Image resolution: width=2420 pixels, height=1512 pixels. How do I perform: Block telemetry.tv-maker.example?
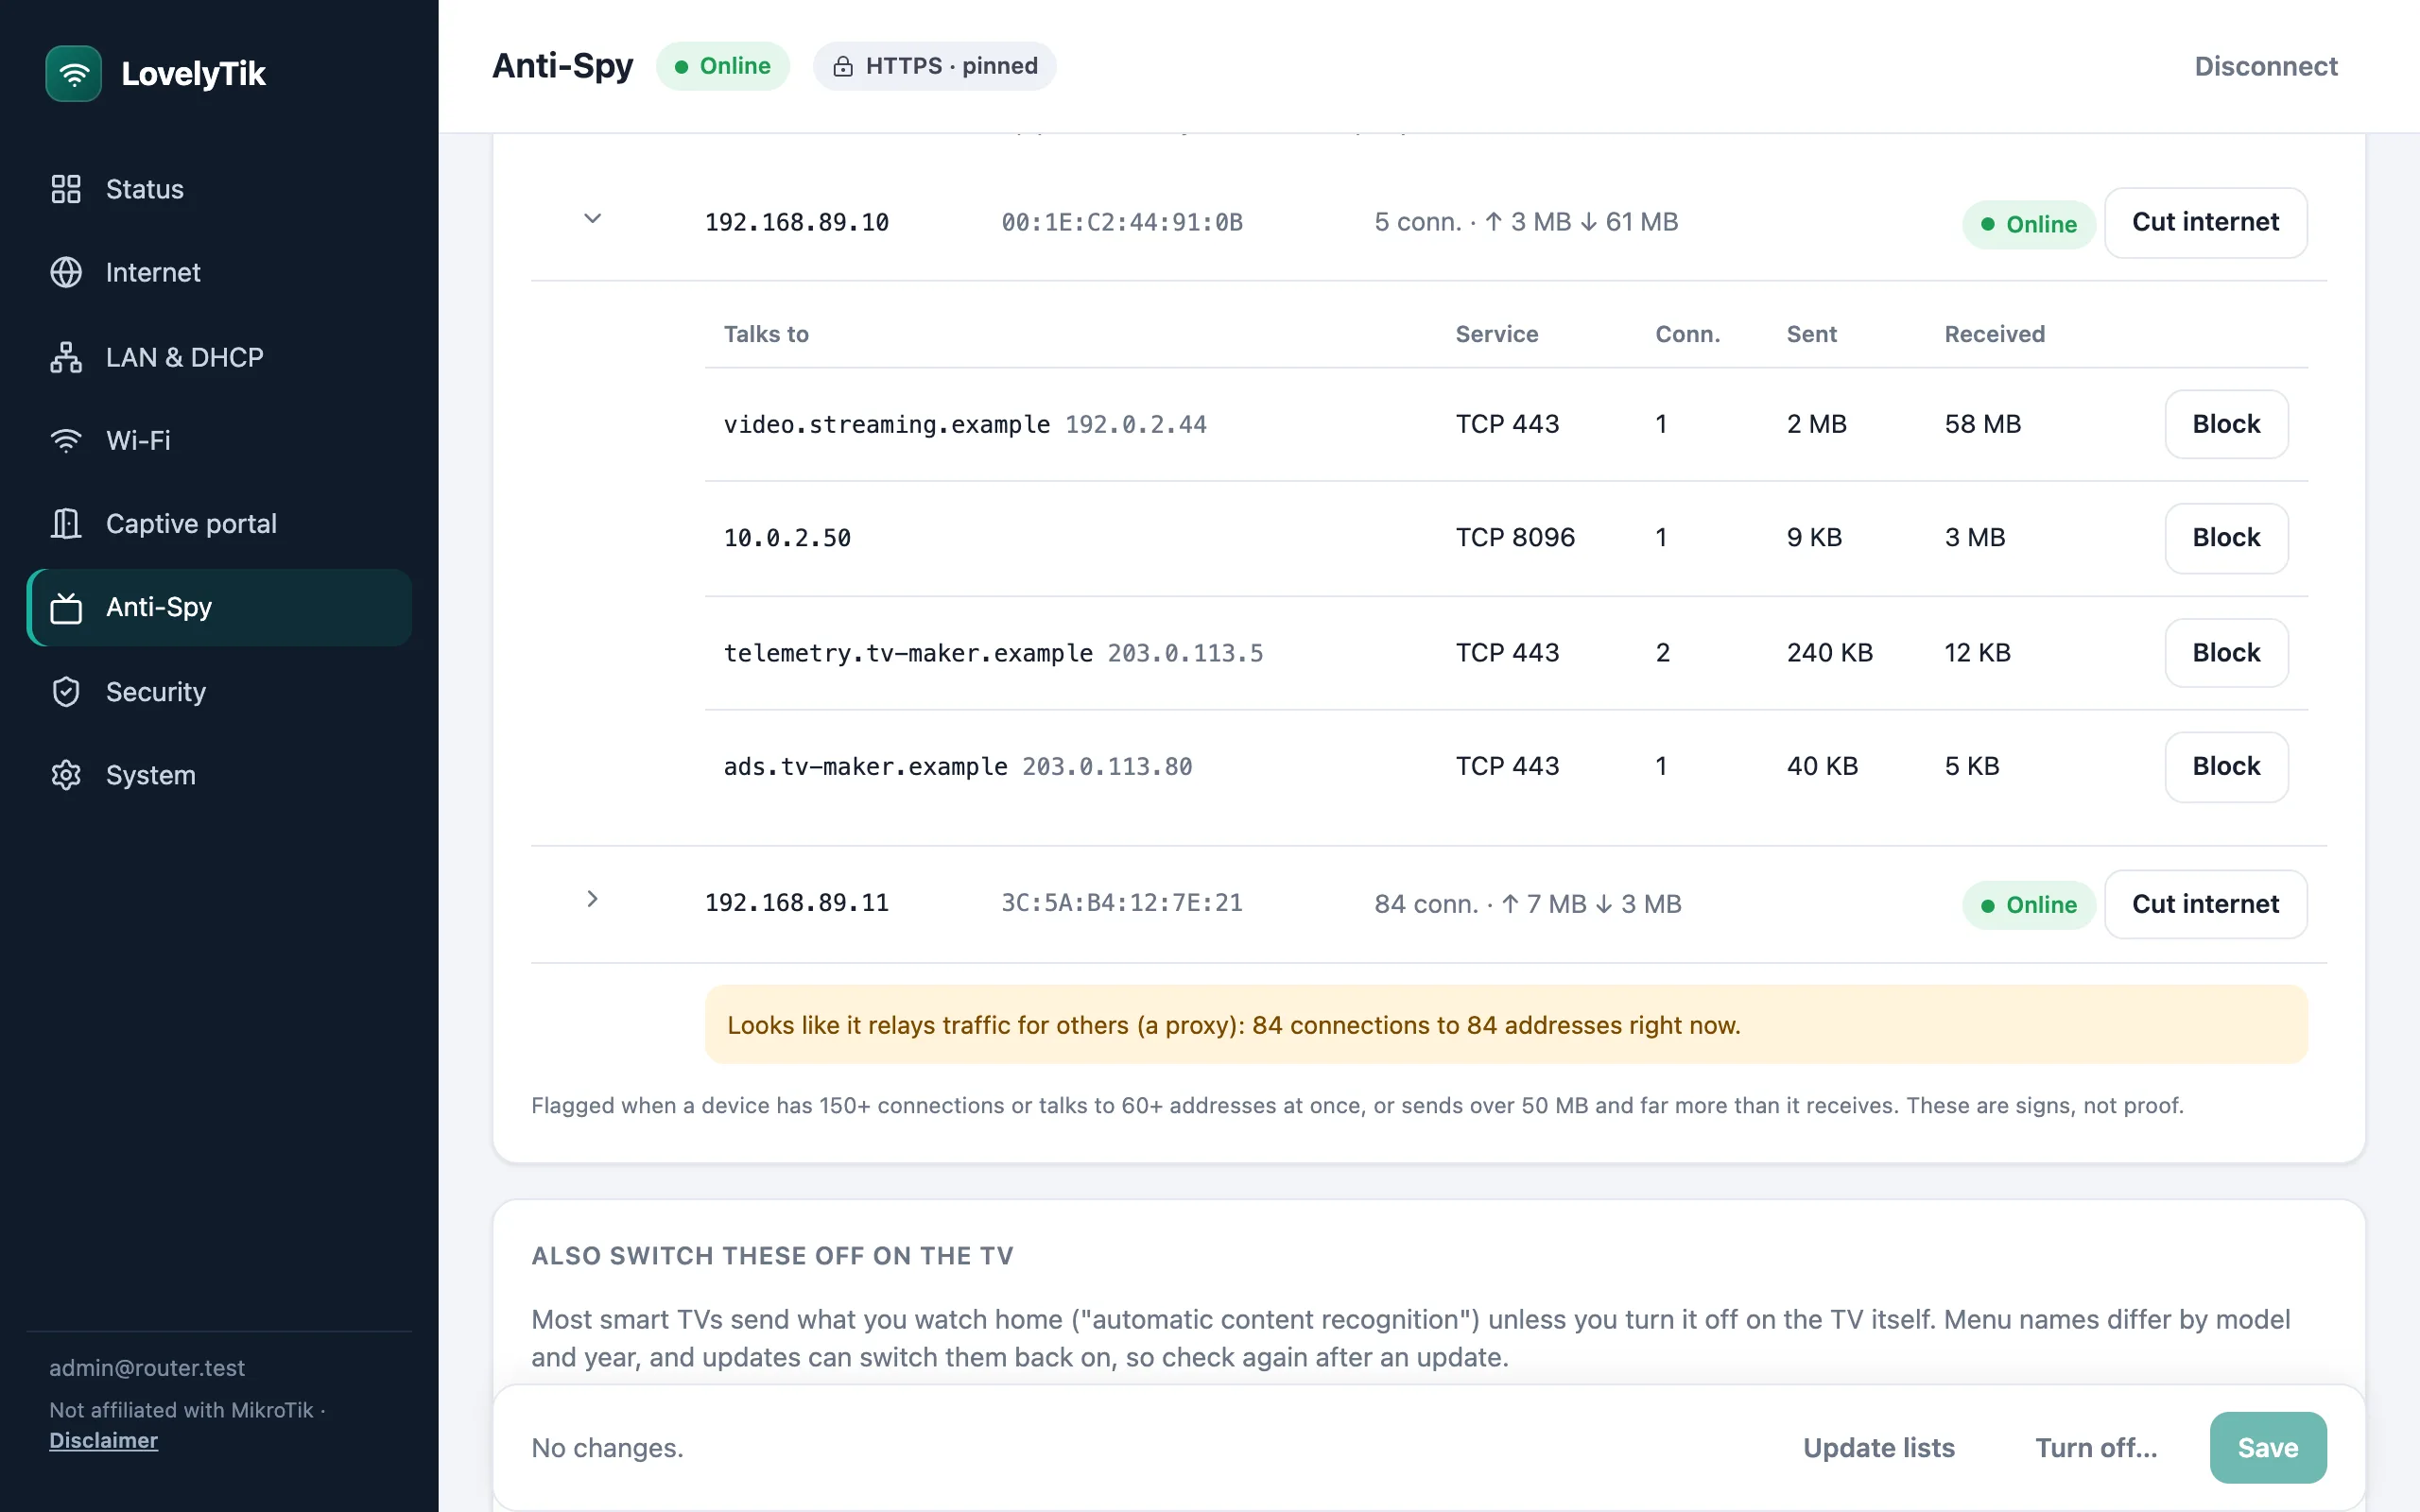click(x=2226, y=653)
